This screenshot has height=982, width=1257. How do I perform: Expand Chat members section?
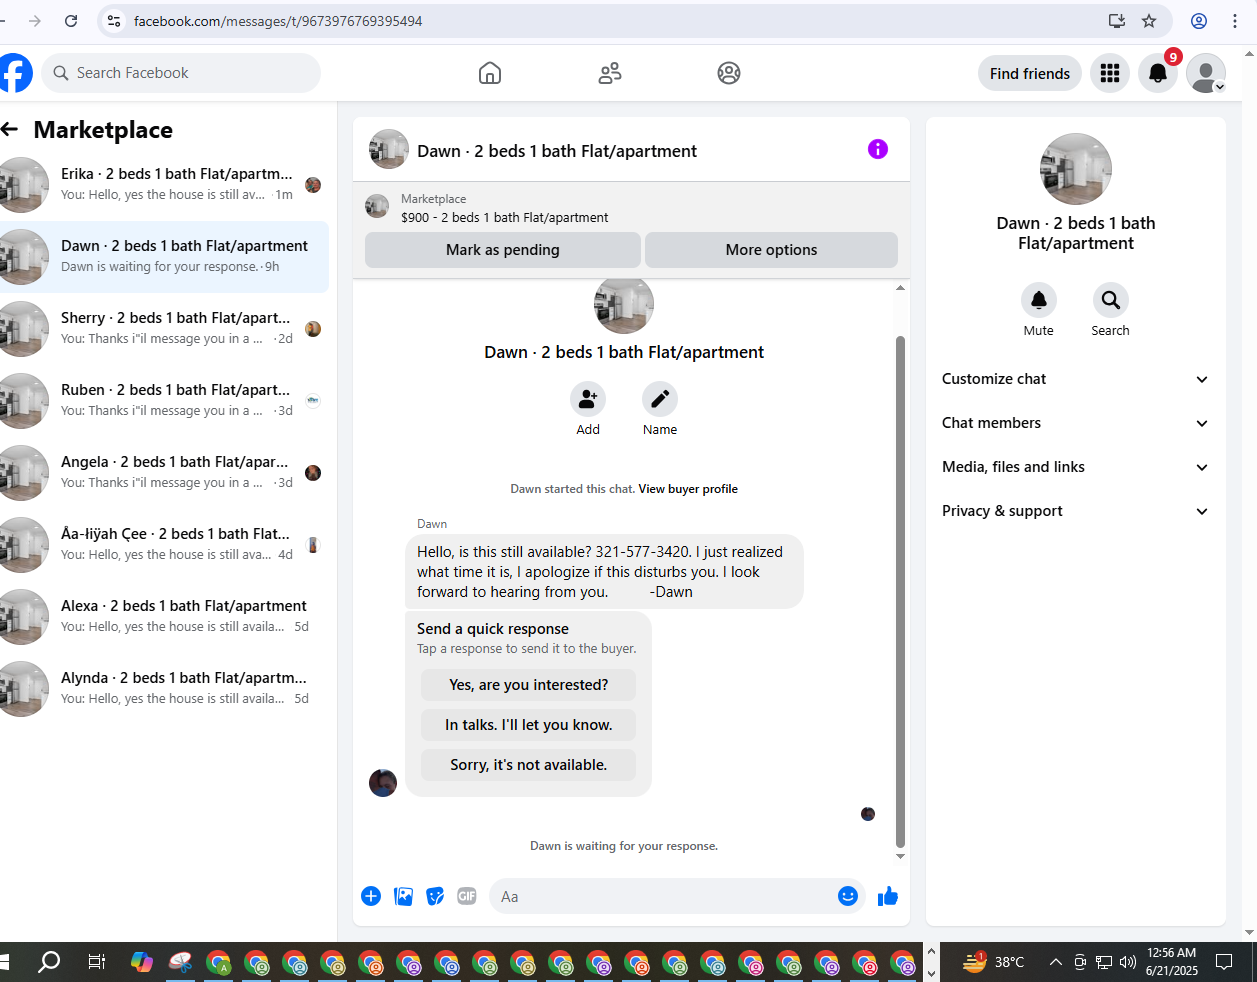click(1076, 423)
